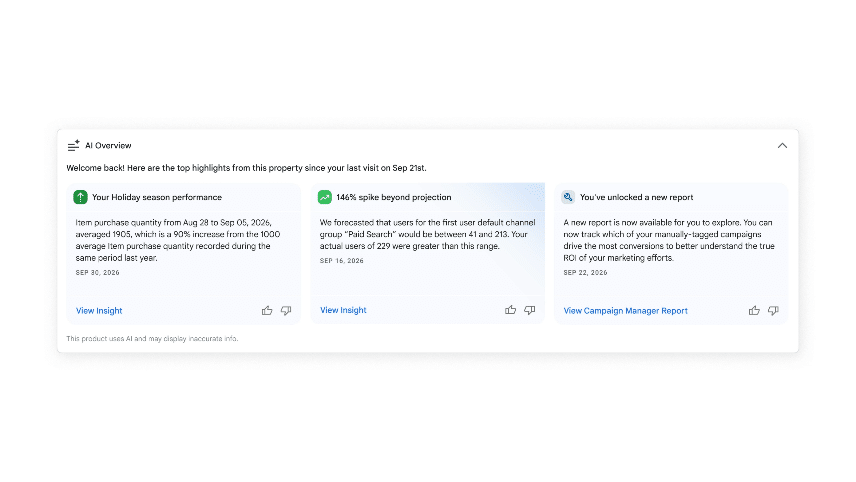Image resolution: width=856 pixels, height=482 pixels.
Task: Click the AI Overview heading text
Action: (108, 146)
